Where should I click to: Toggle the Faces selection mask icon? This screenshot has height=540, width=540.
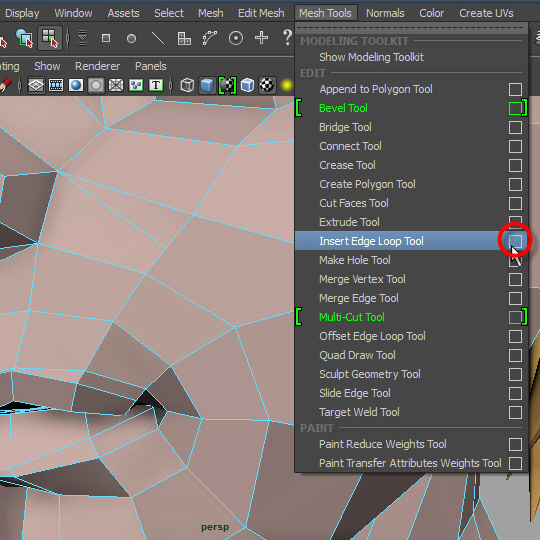(184, 38)
